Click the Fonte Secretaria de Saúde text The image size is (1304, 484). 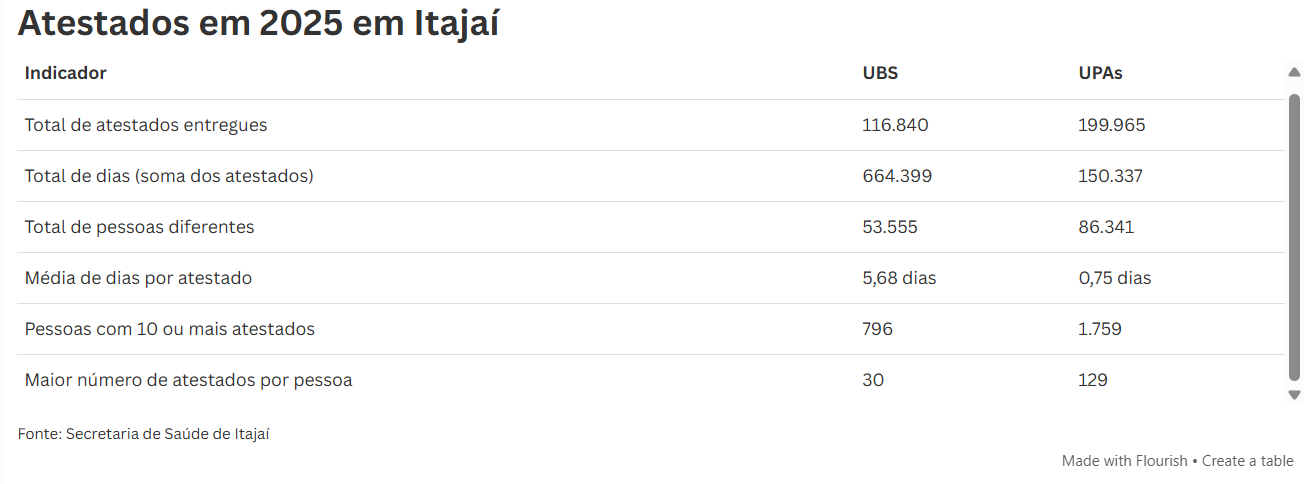(144, 434)
